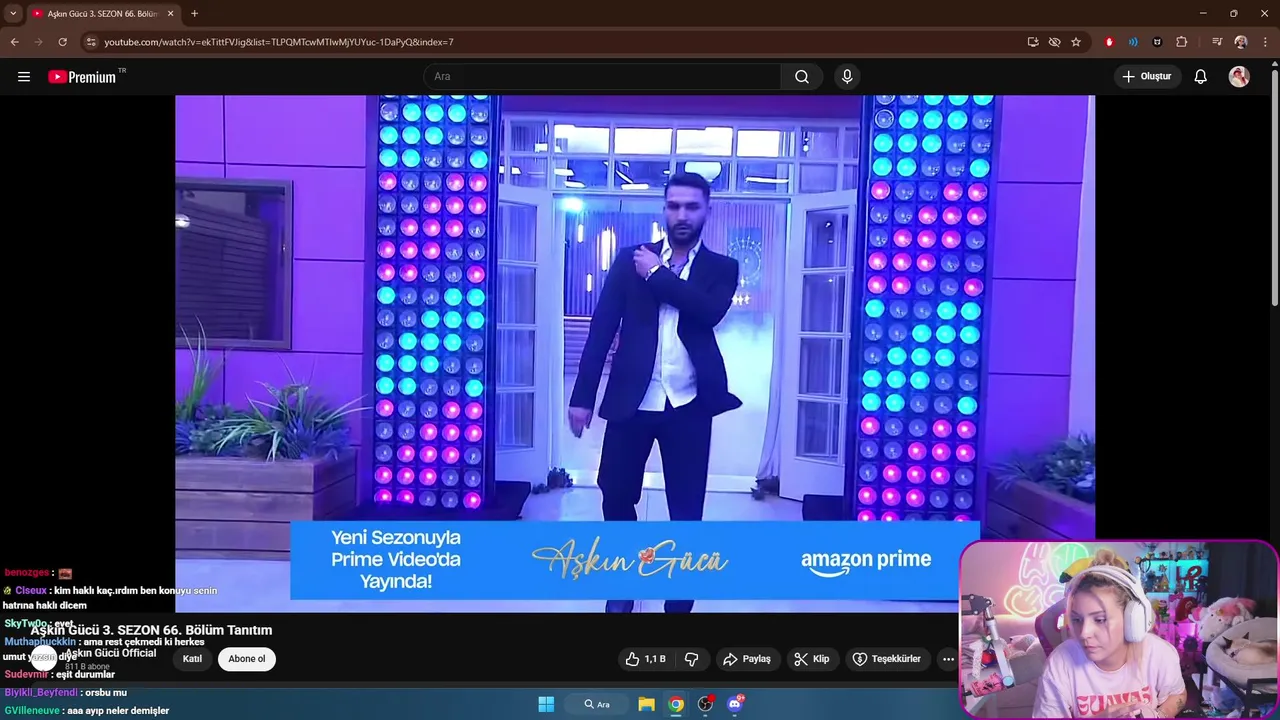
Task: Dislike the video with the thumbs-down button
Action: 691,659
